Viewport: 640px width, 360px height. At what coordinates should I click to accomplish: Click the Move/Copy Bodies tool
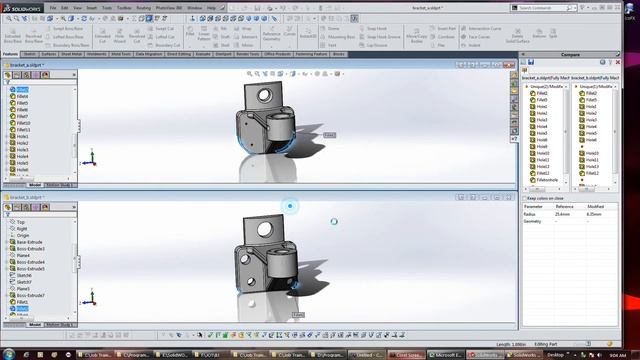pyautogui.click(x=416, y=36)
